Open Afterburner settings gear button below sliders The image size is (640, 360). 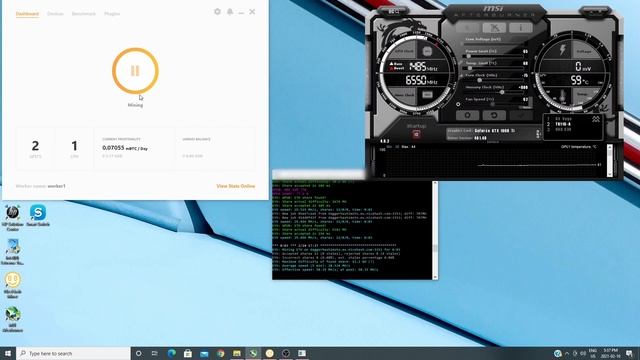tap(467, 116)
